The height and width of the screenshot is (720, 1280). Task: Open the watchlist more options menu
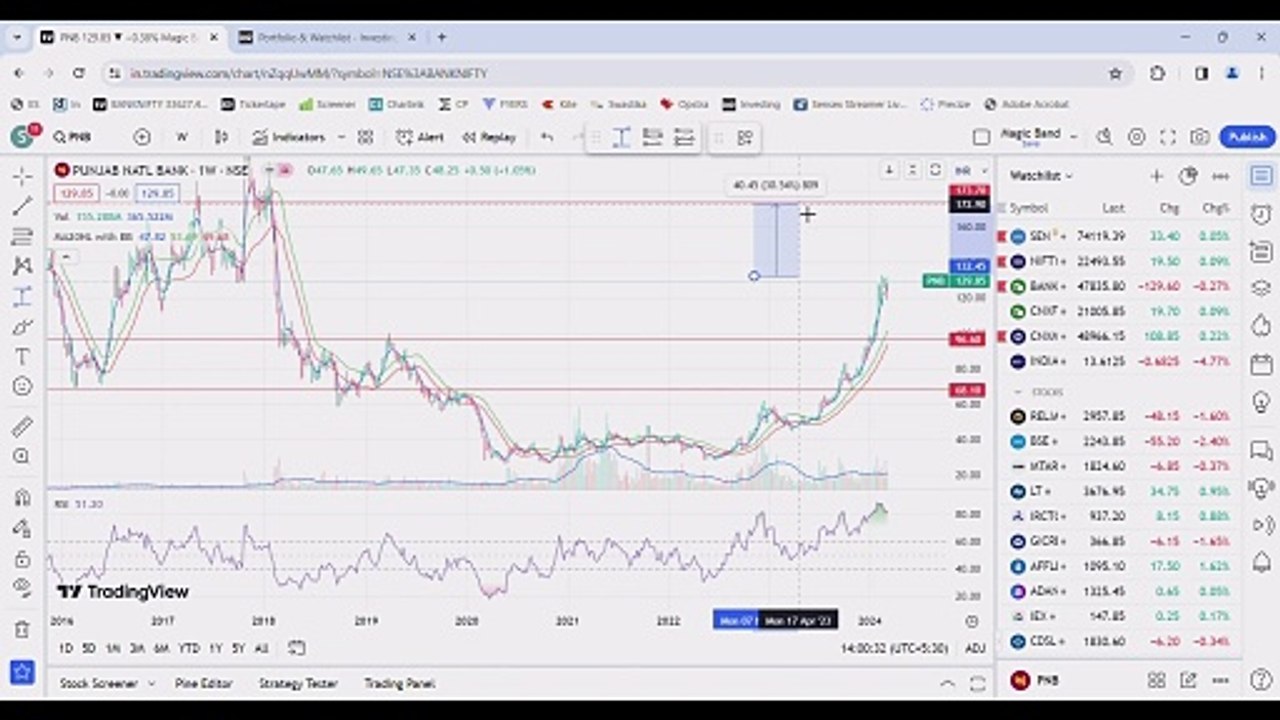click(1220, 176)
